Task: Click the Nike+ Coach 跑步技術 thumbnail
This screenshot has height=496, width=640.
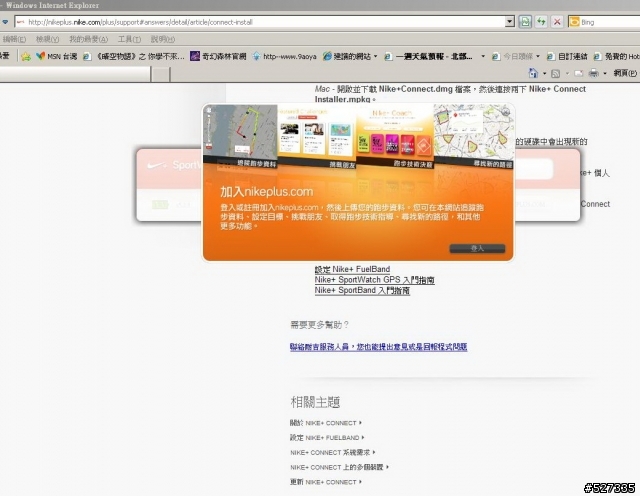Action: point(395,135)
